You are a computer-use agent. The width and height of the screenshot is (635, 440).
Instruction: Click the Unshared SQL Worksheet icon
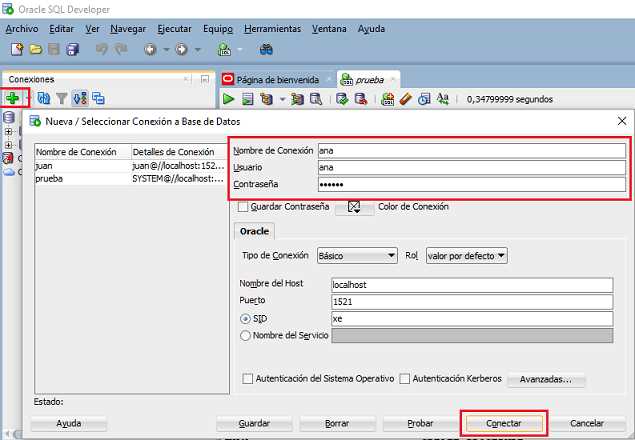coord(388,99)
